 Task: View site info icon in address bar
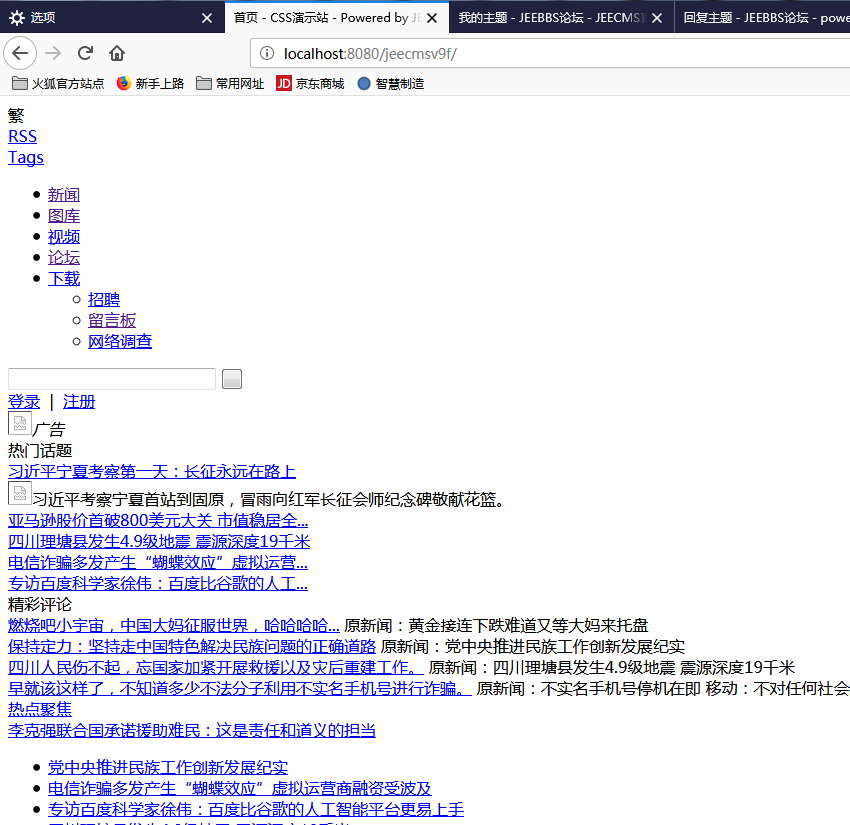click(267, 53)
